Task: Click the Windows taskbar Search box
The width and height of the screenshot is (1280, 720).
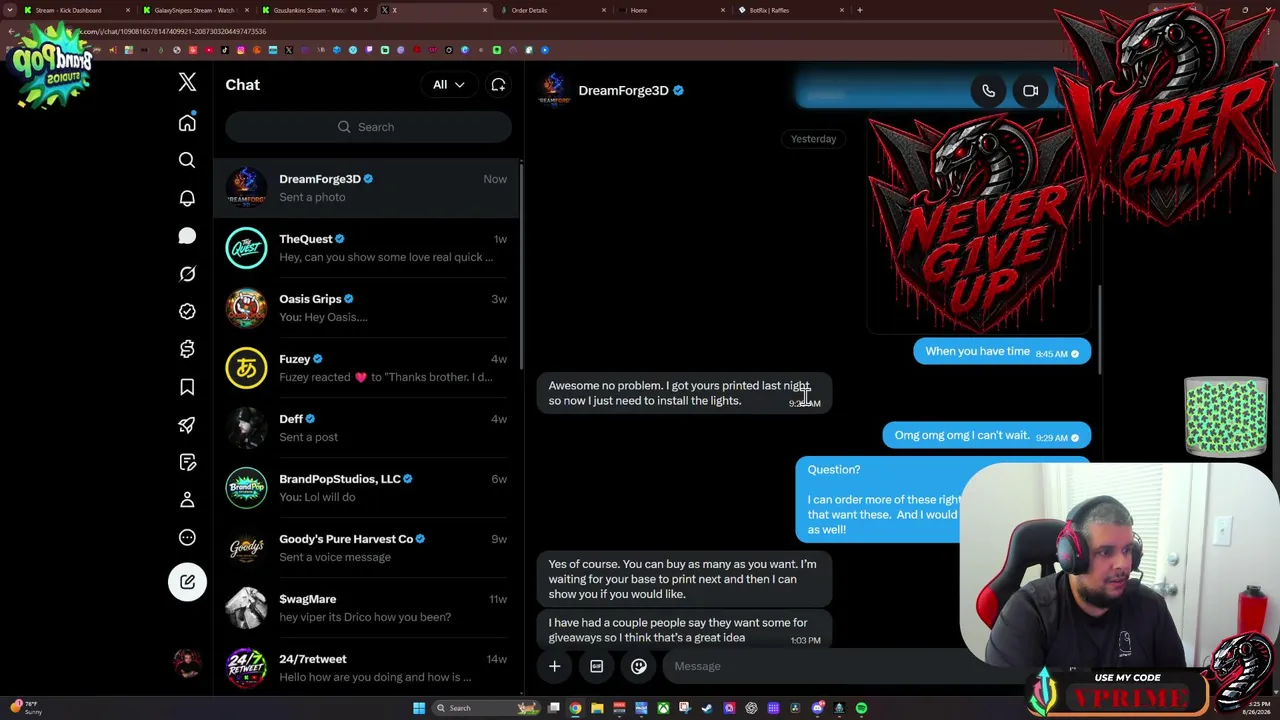Action: 487,708
